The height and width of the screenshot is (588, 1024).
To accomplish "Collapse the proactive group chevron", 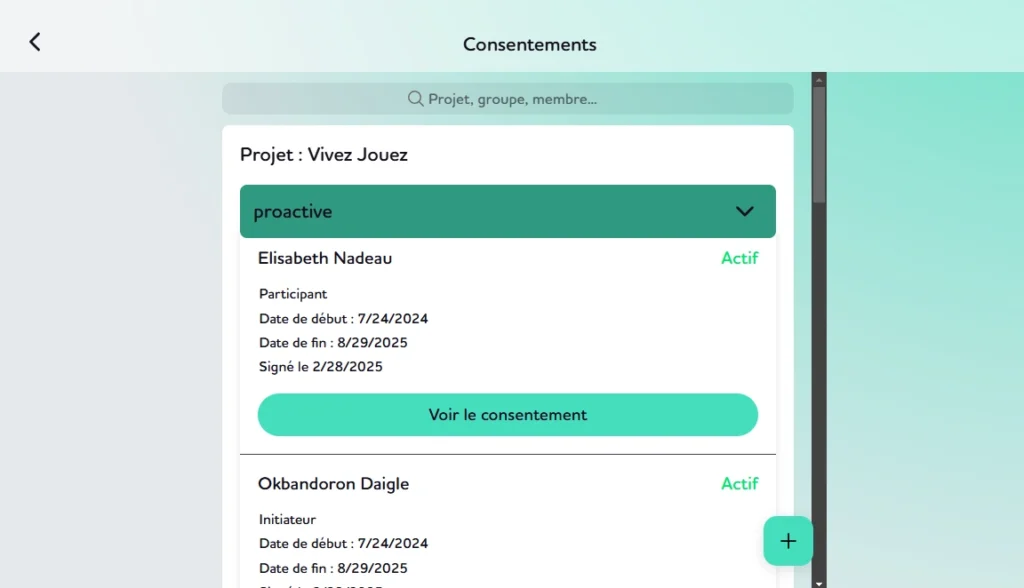I will coord(744,211).
